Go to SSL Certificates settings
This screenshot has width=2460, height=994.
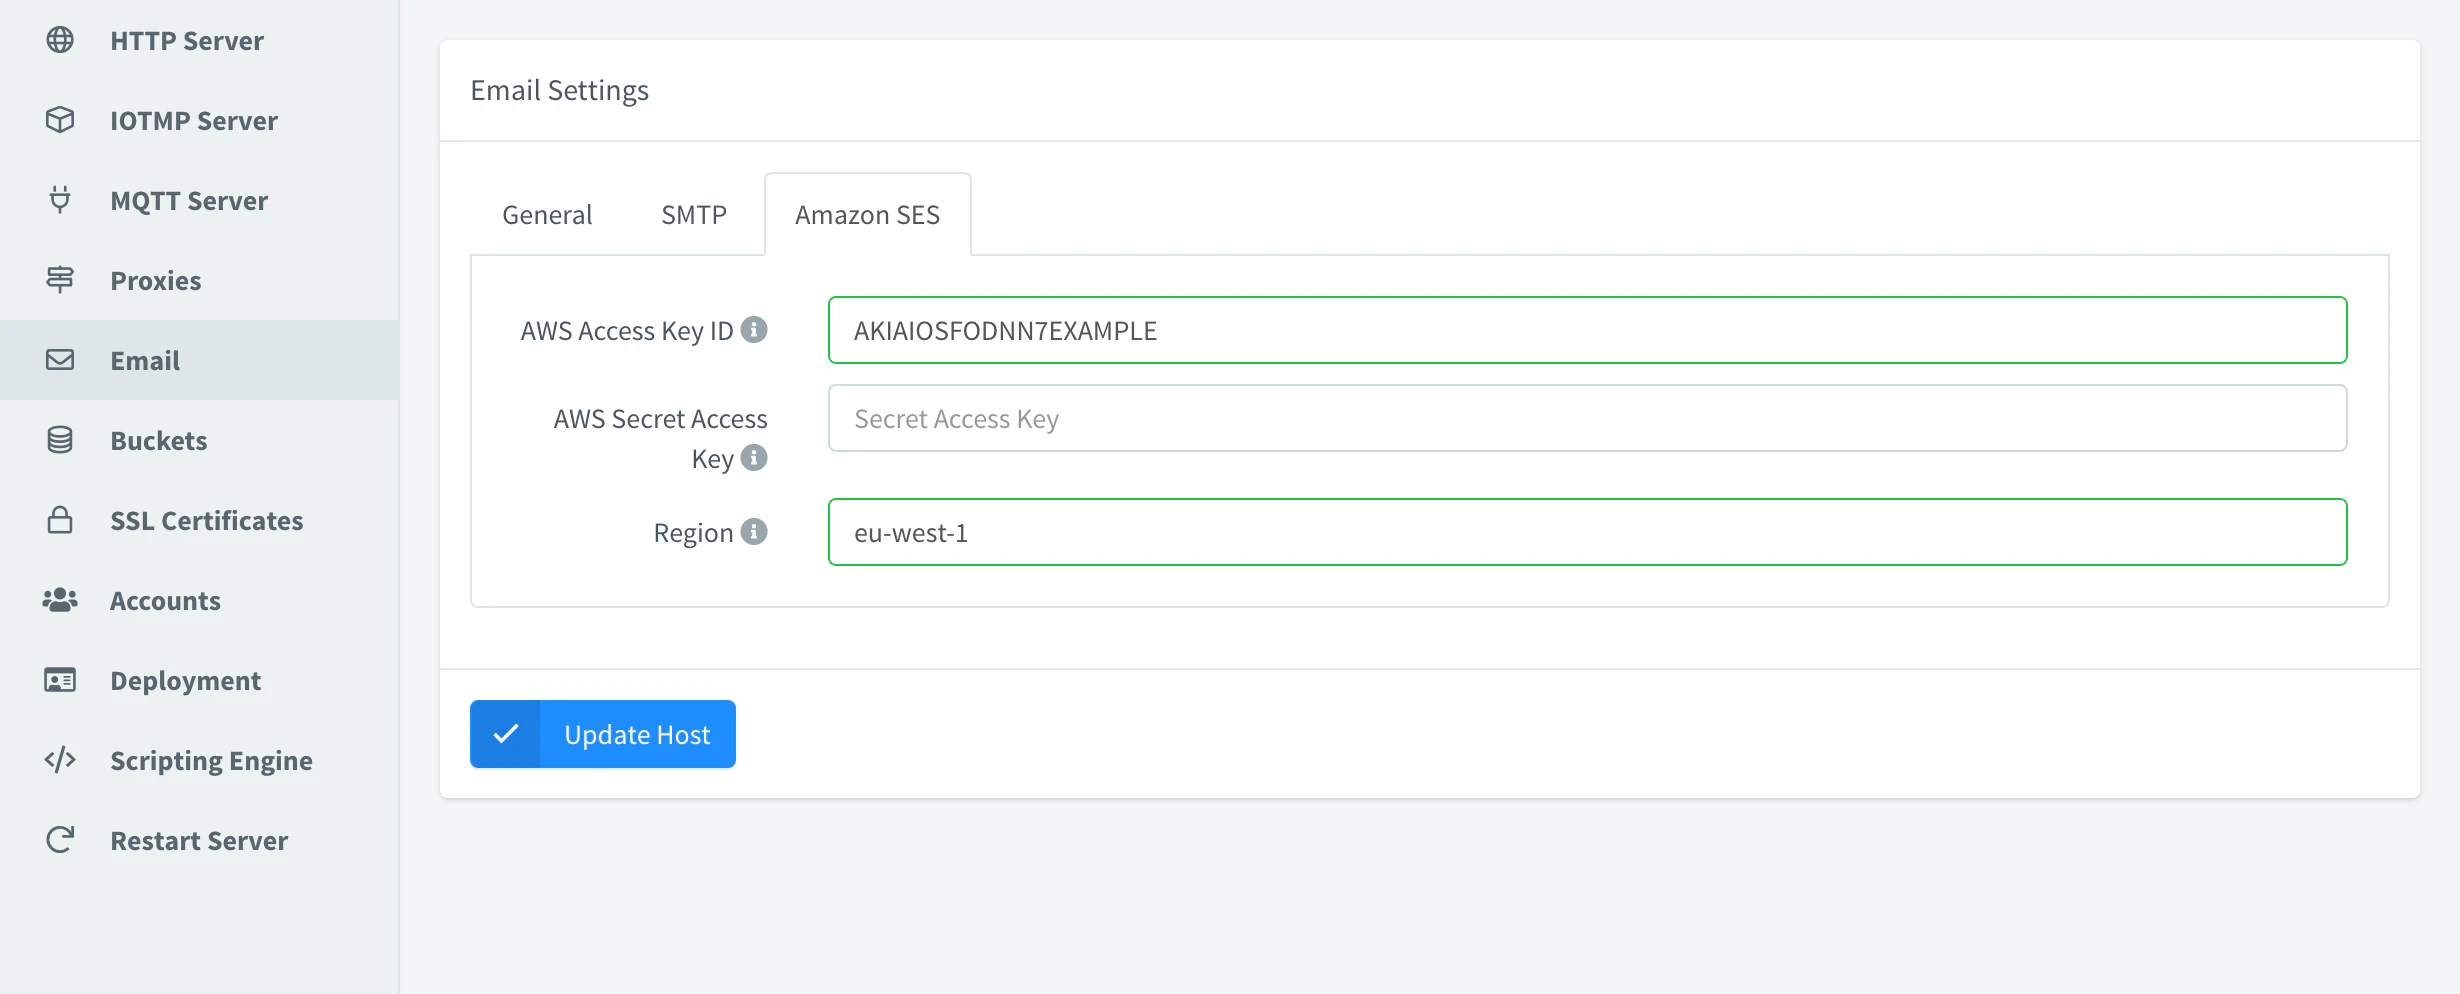point(200,520)
